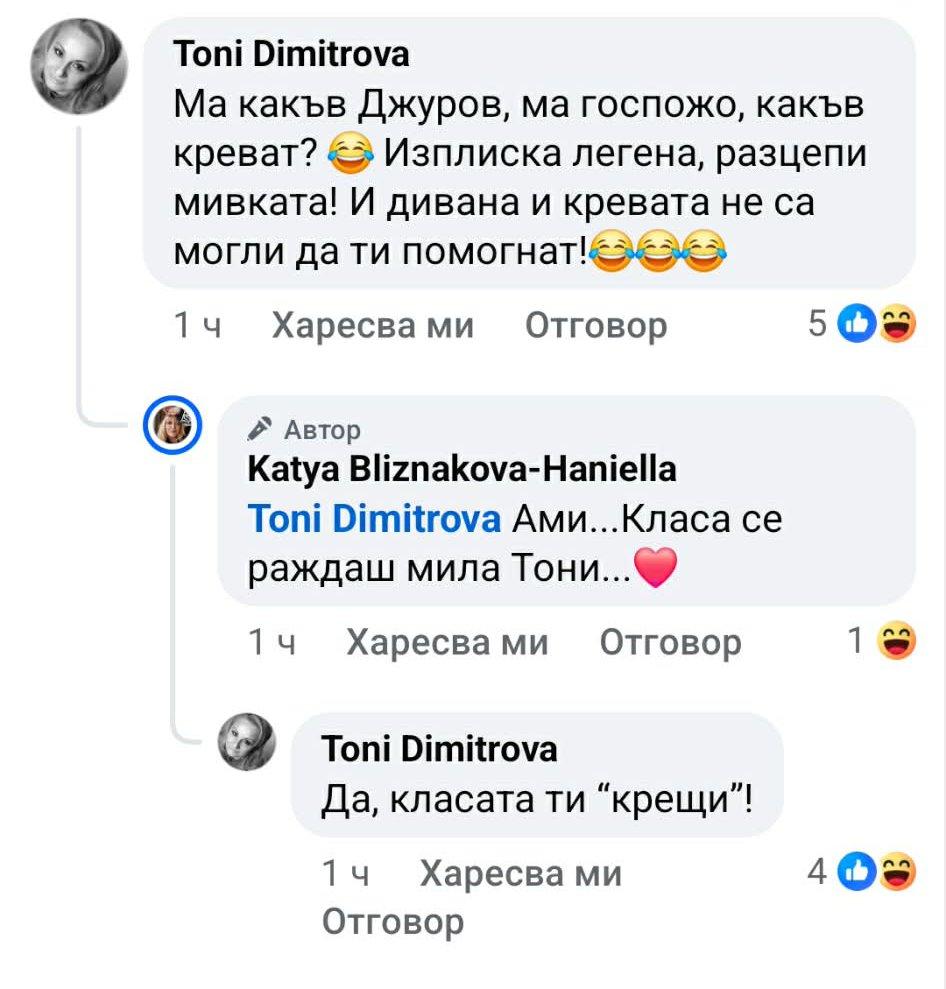Reply to Katya's comment via Отговор
This screenshot has height=989, width=946.
[x=670, y=642]
